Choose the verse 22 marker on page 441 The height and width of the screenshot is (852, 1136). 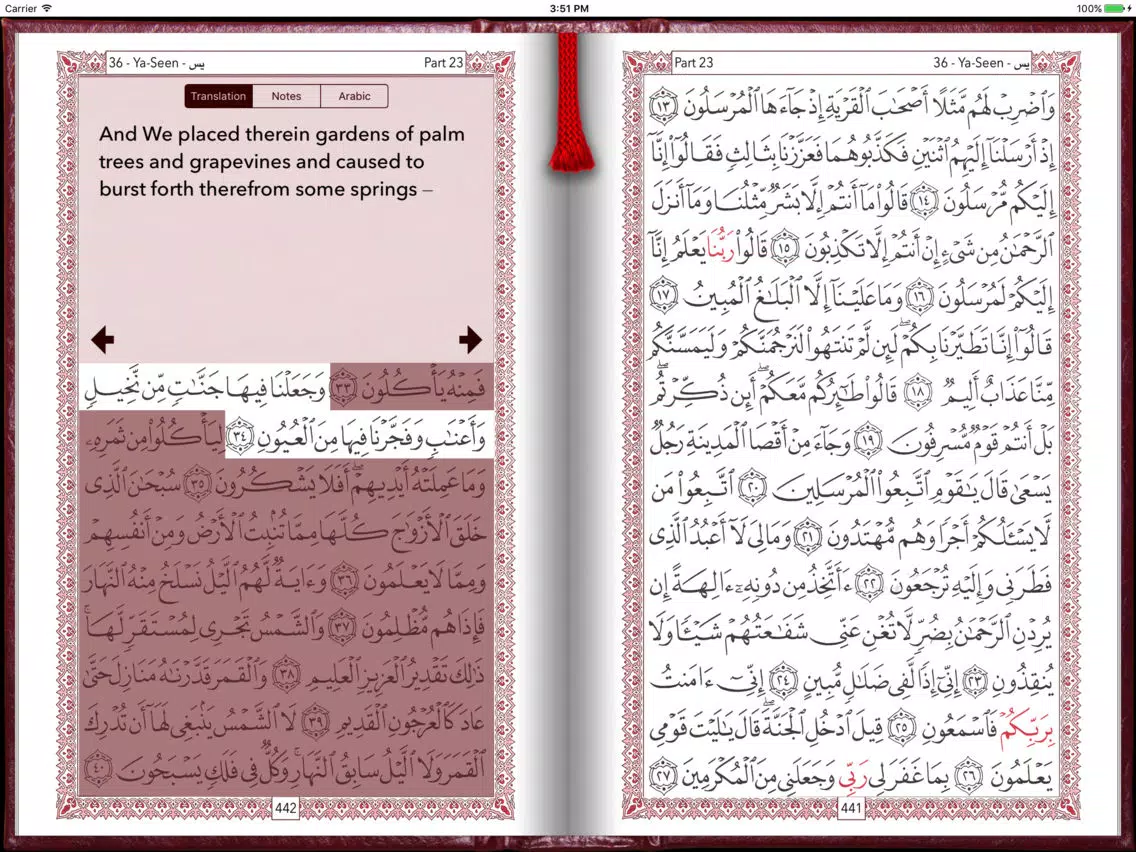click(869, 583)
